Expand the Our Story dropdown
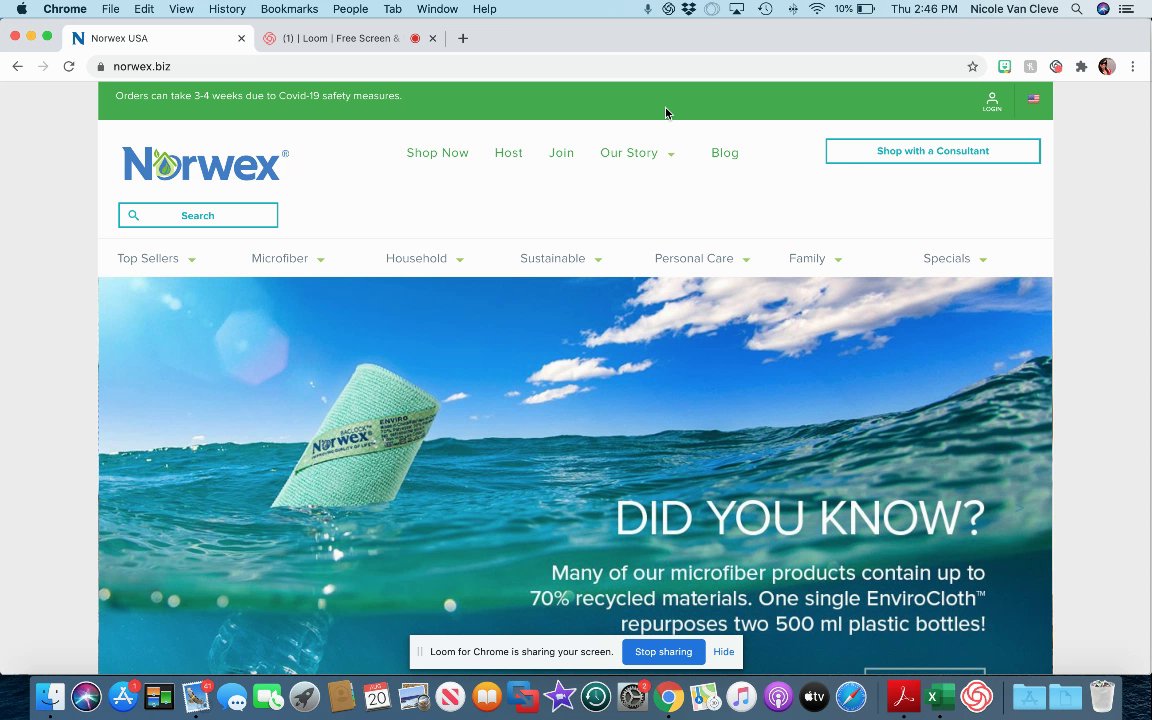Screen dimensions: 1152x720 click(637, 153)
